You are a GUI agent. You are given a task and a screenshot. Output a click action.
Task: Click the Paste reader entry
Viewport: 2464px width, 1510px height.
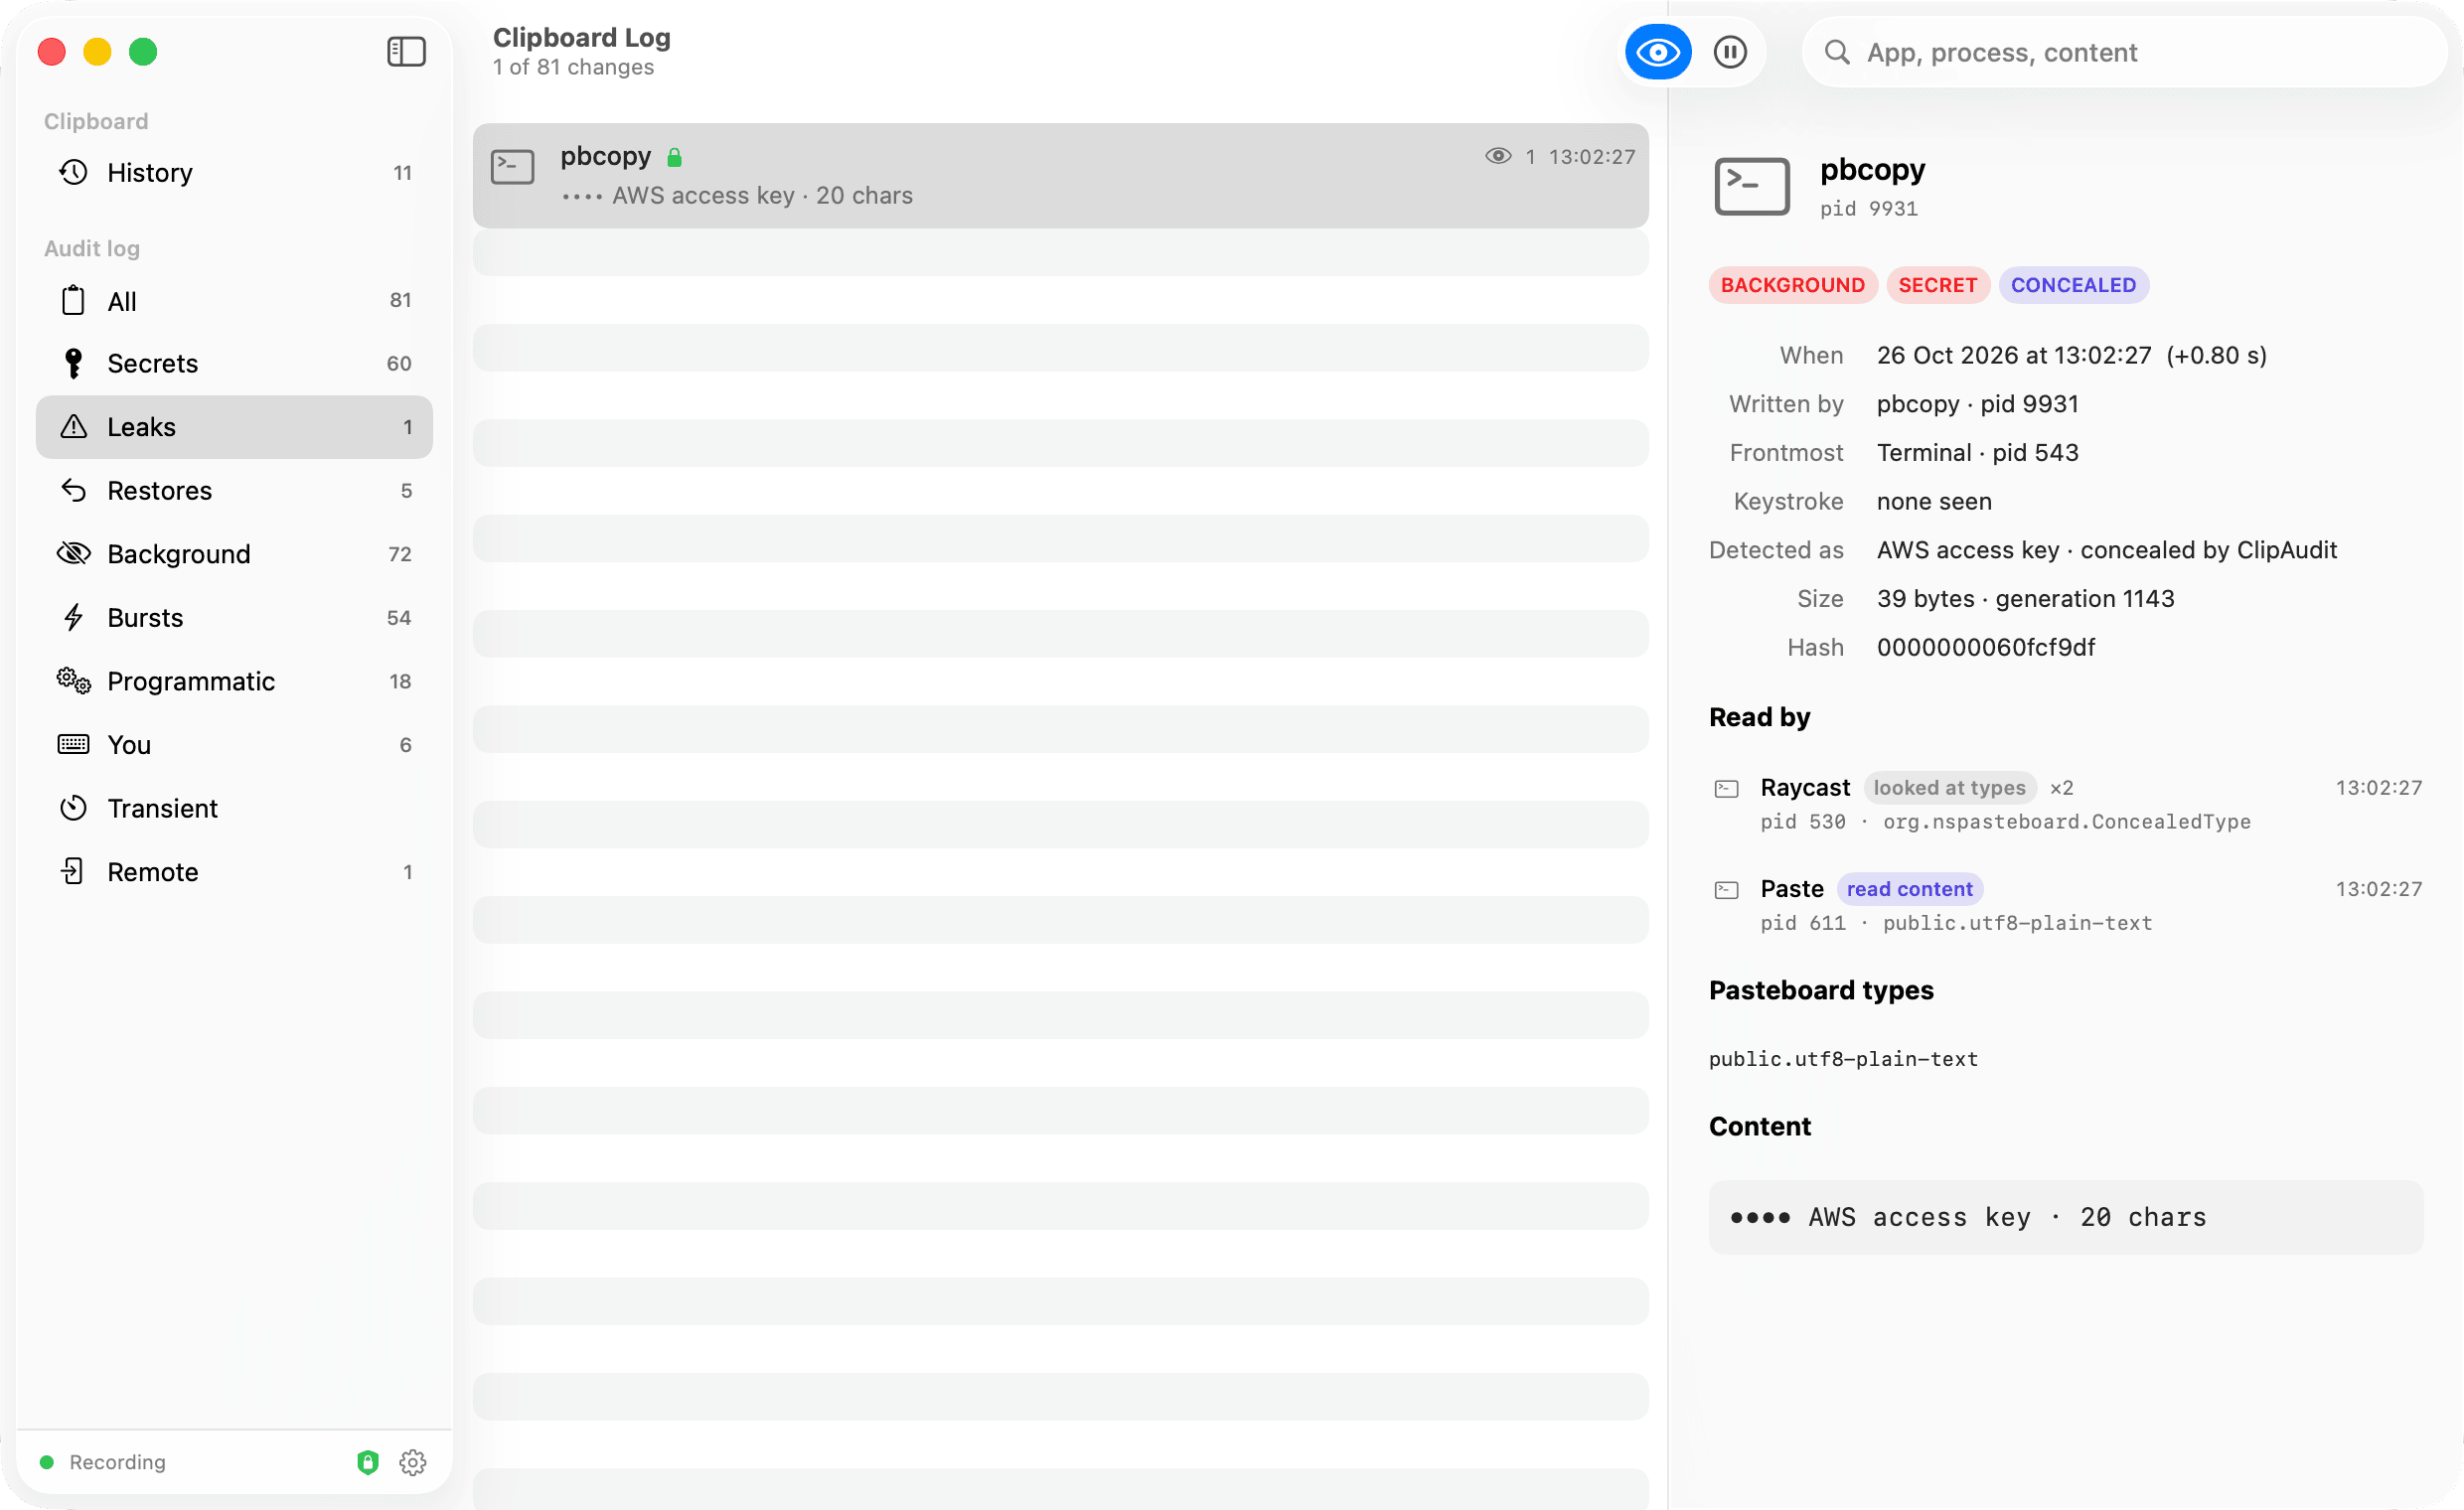point(2067,906)
